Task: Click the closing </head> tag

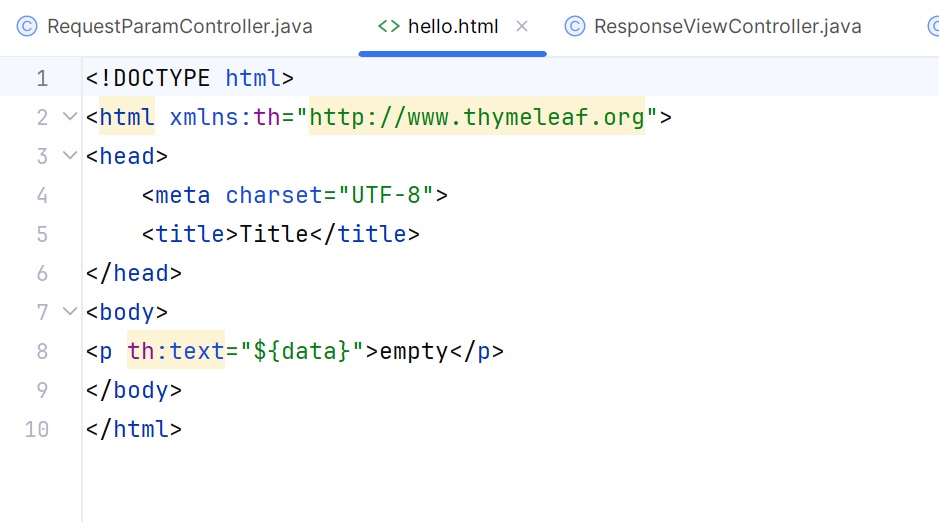Action: pos(134,273)
